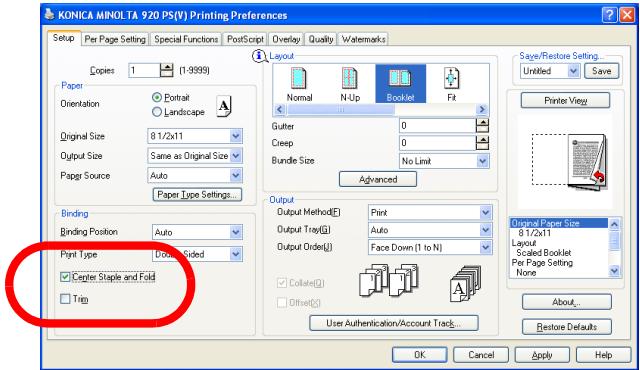Uncheck Center Staple and Fold
Image resolution: width=640 pixels, height=370 pixels.
(x=65, y=277)
